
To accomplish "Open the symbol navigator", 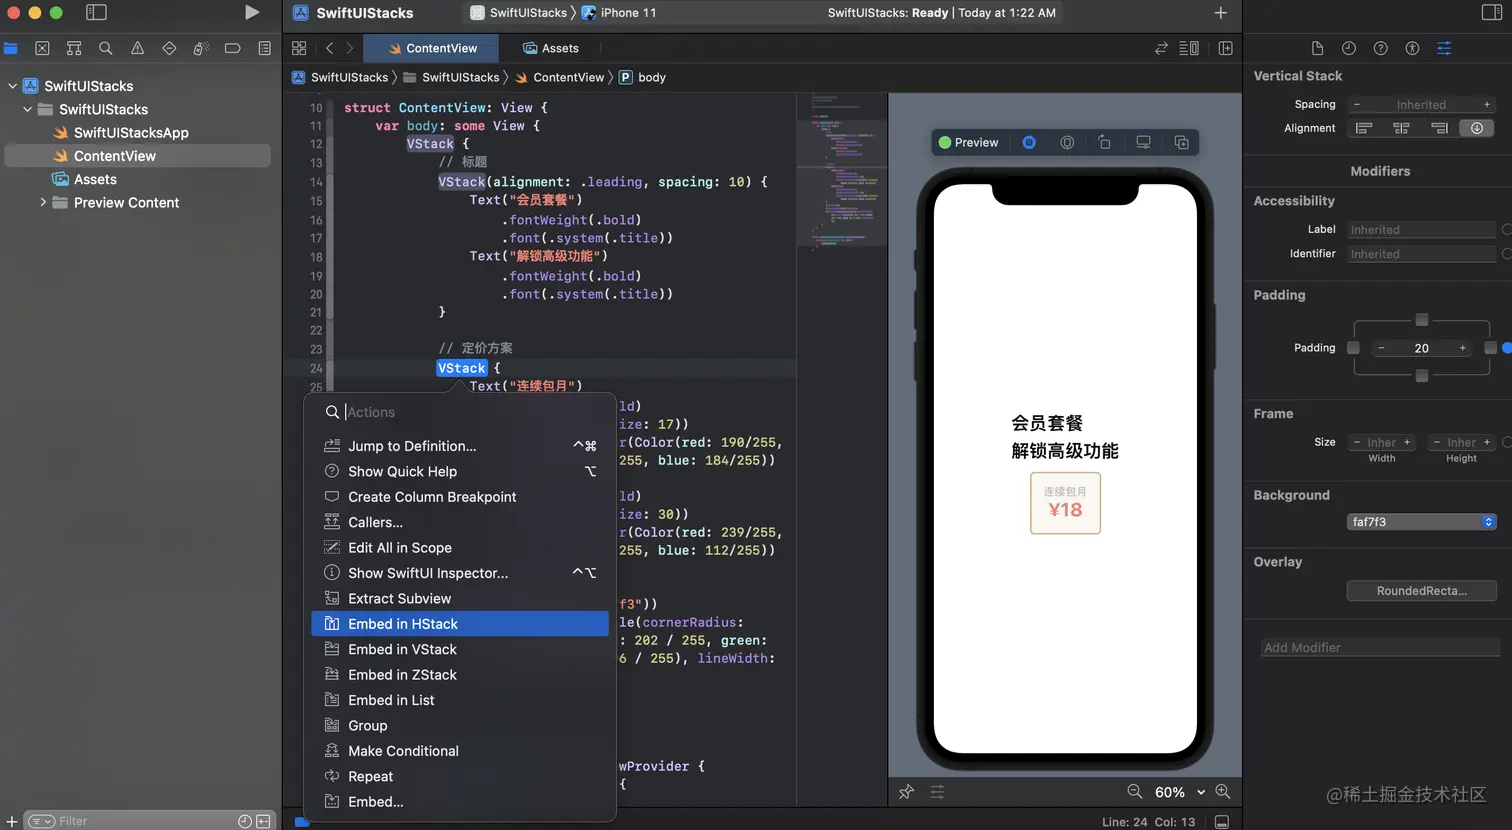I will (x=74, y=48).
